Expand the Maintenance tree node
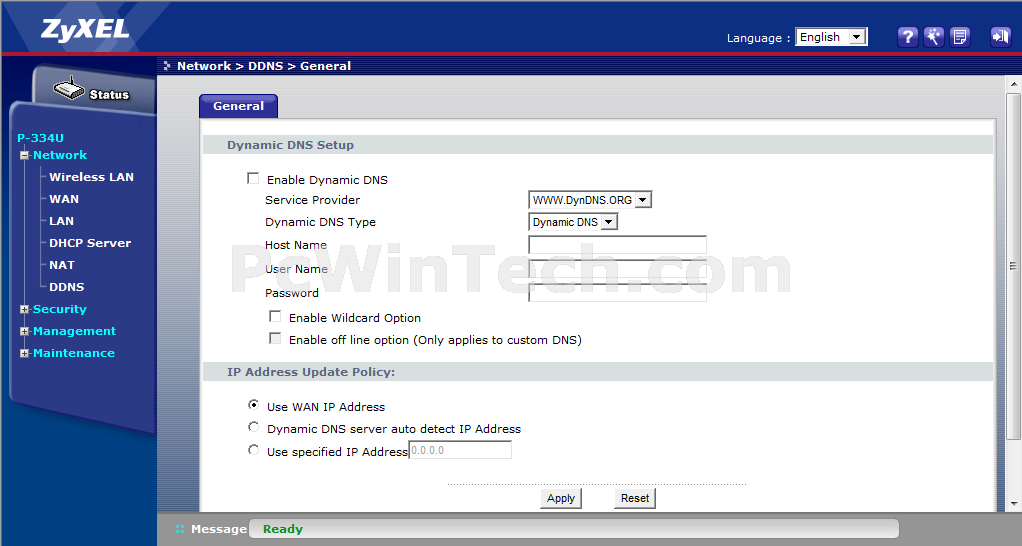 click(x=24, y=354)
